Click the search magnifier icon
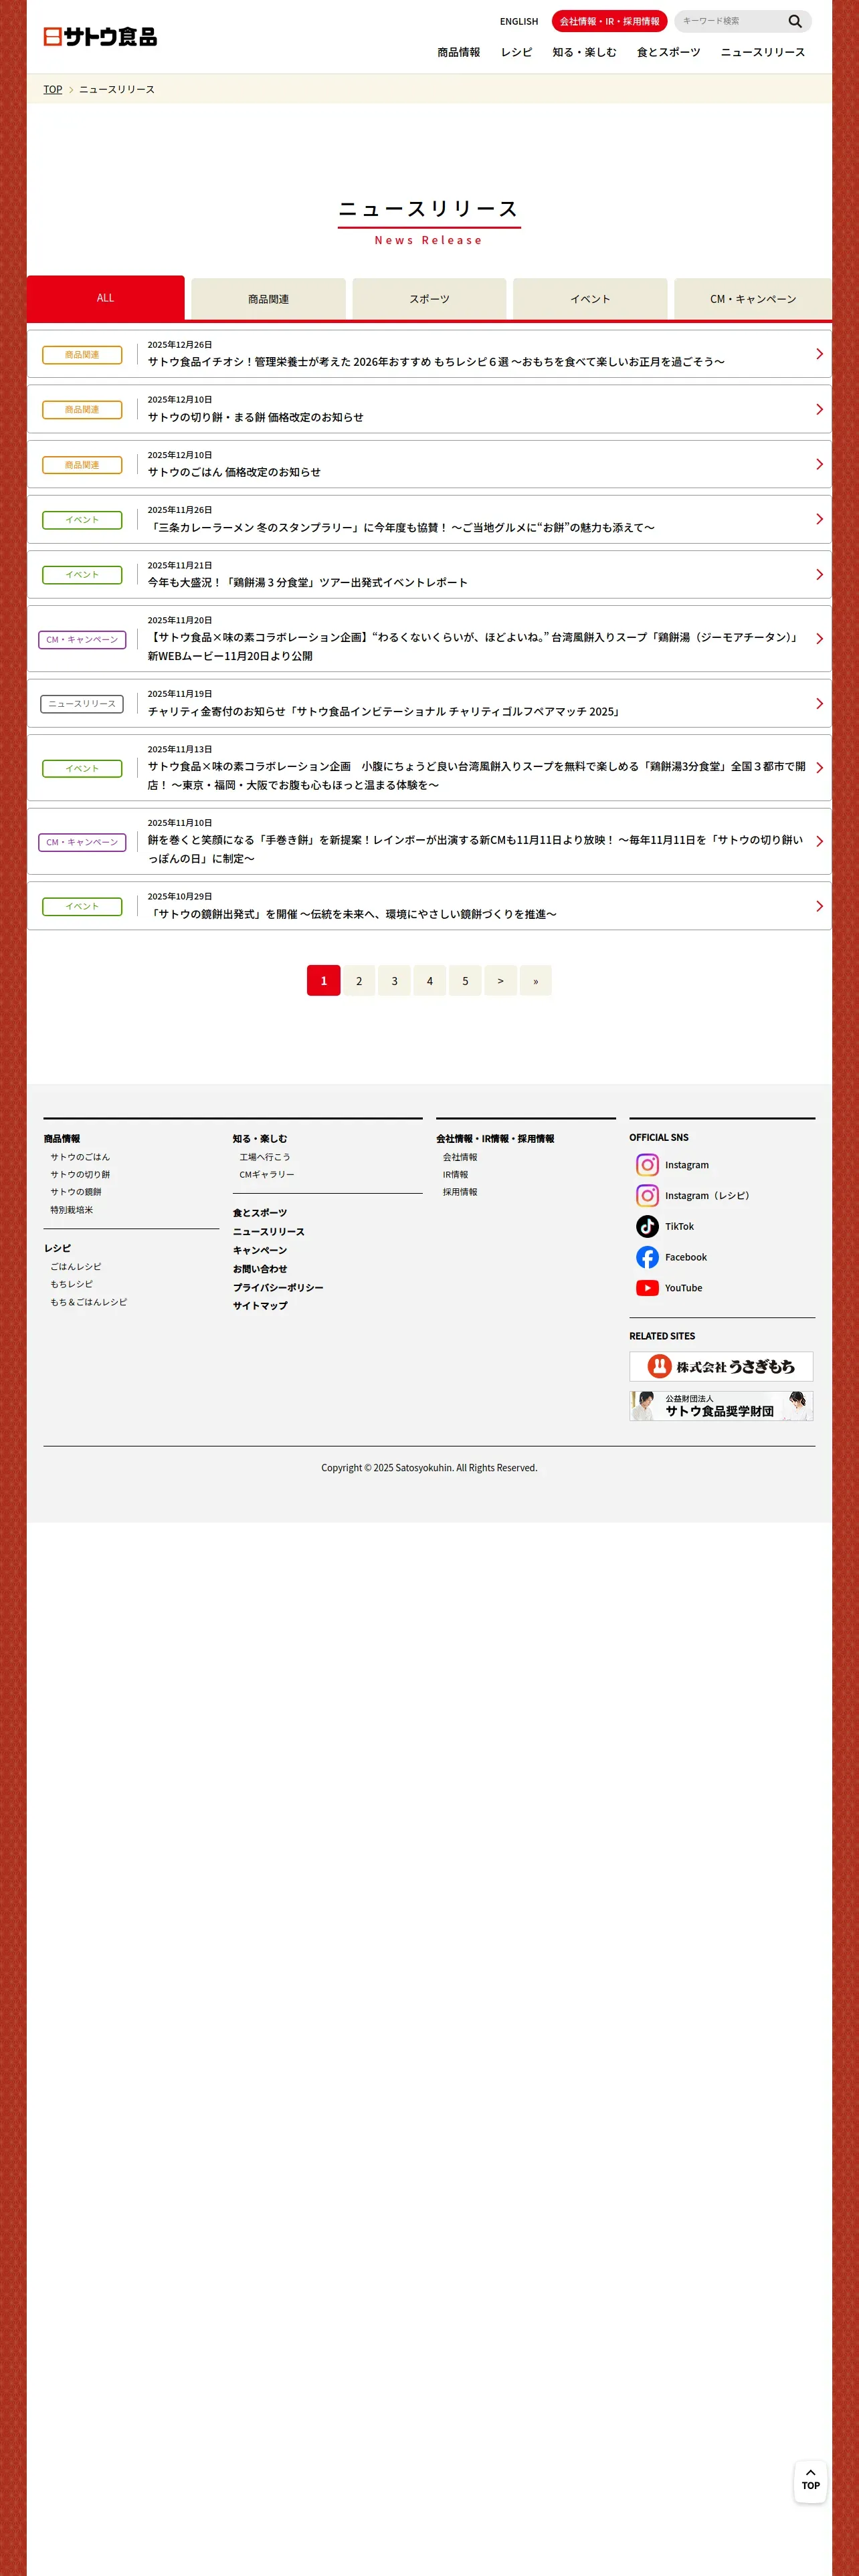 coord(795,21)
